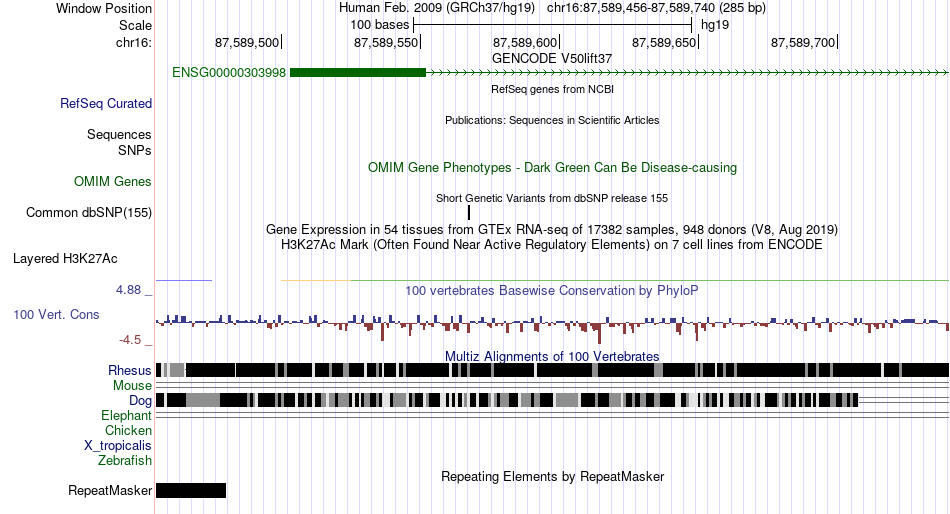Click the GENCODE V50lift37 track title
Viewport: 950px width, 514px height.
point(552,59)
